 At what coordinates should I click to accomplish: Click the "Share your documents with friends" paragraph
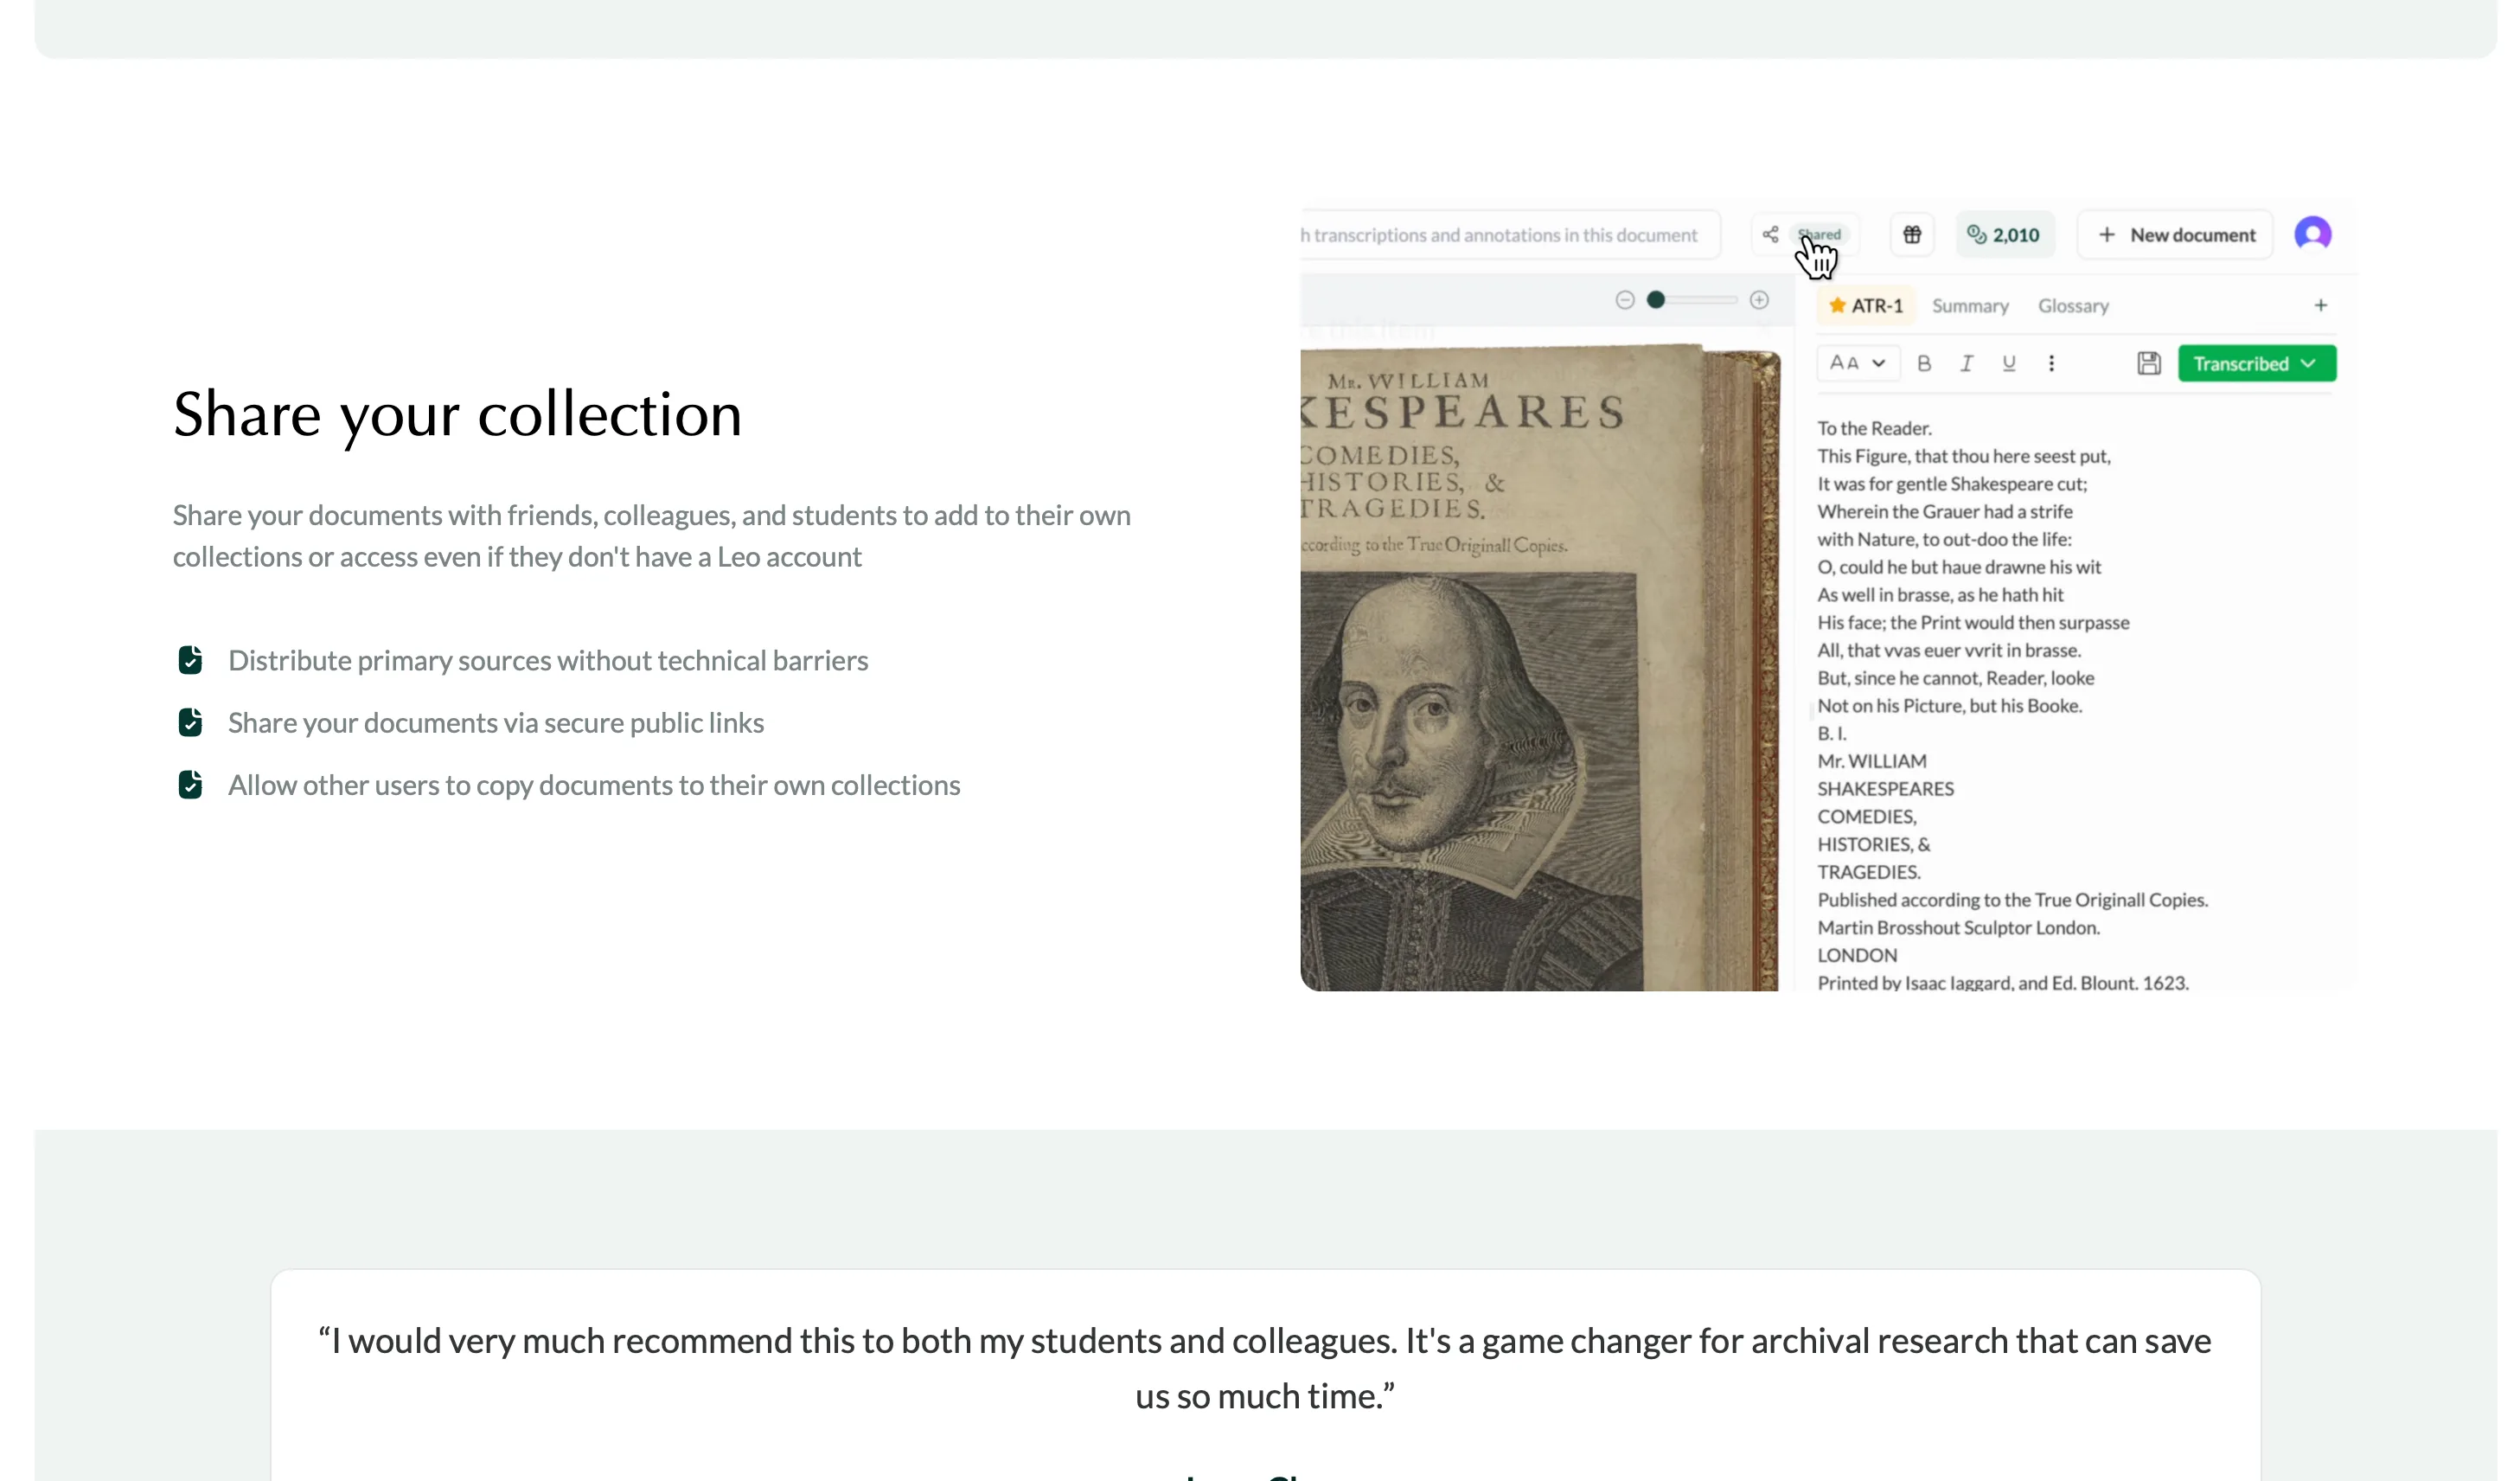click(652, 536)
